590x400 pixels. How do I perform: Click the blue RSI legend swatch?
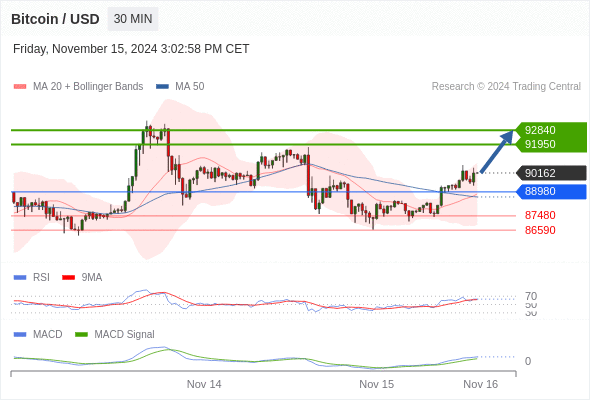(20, 278)
